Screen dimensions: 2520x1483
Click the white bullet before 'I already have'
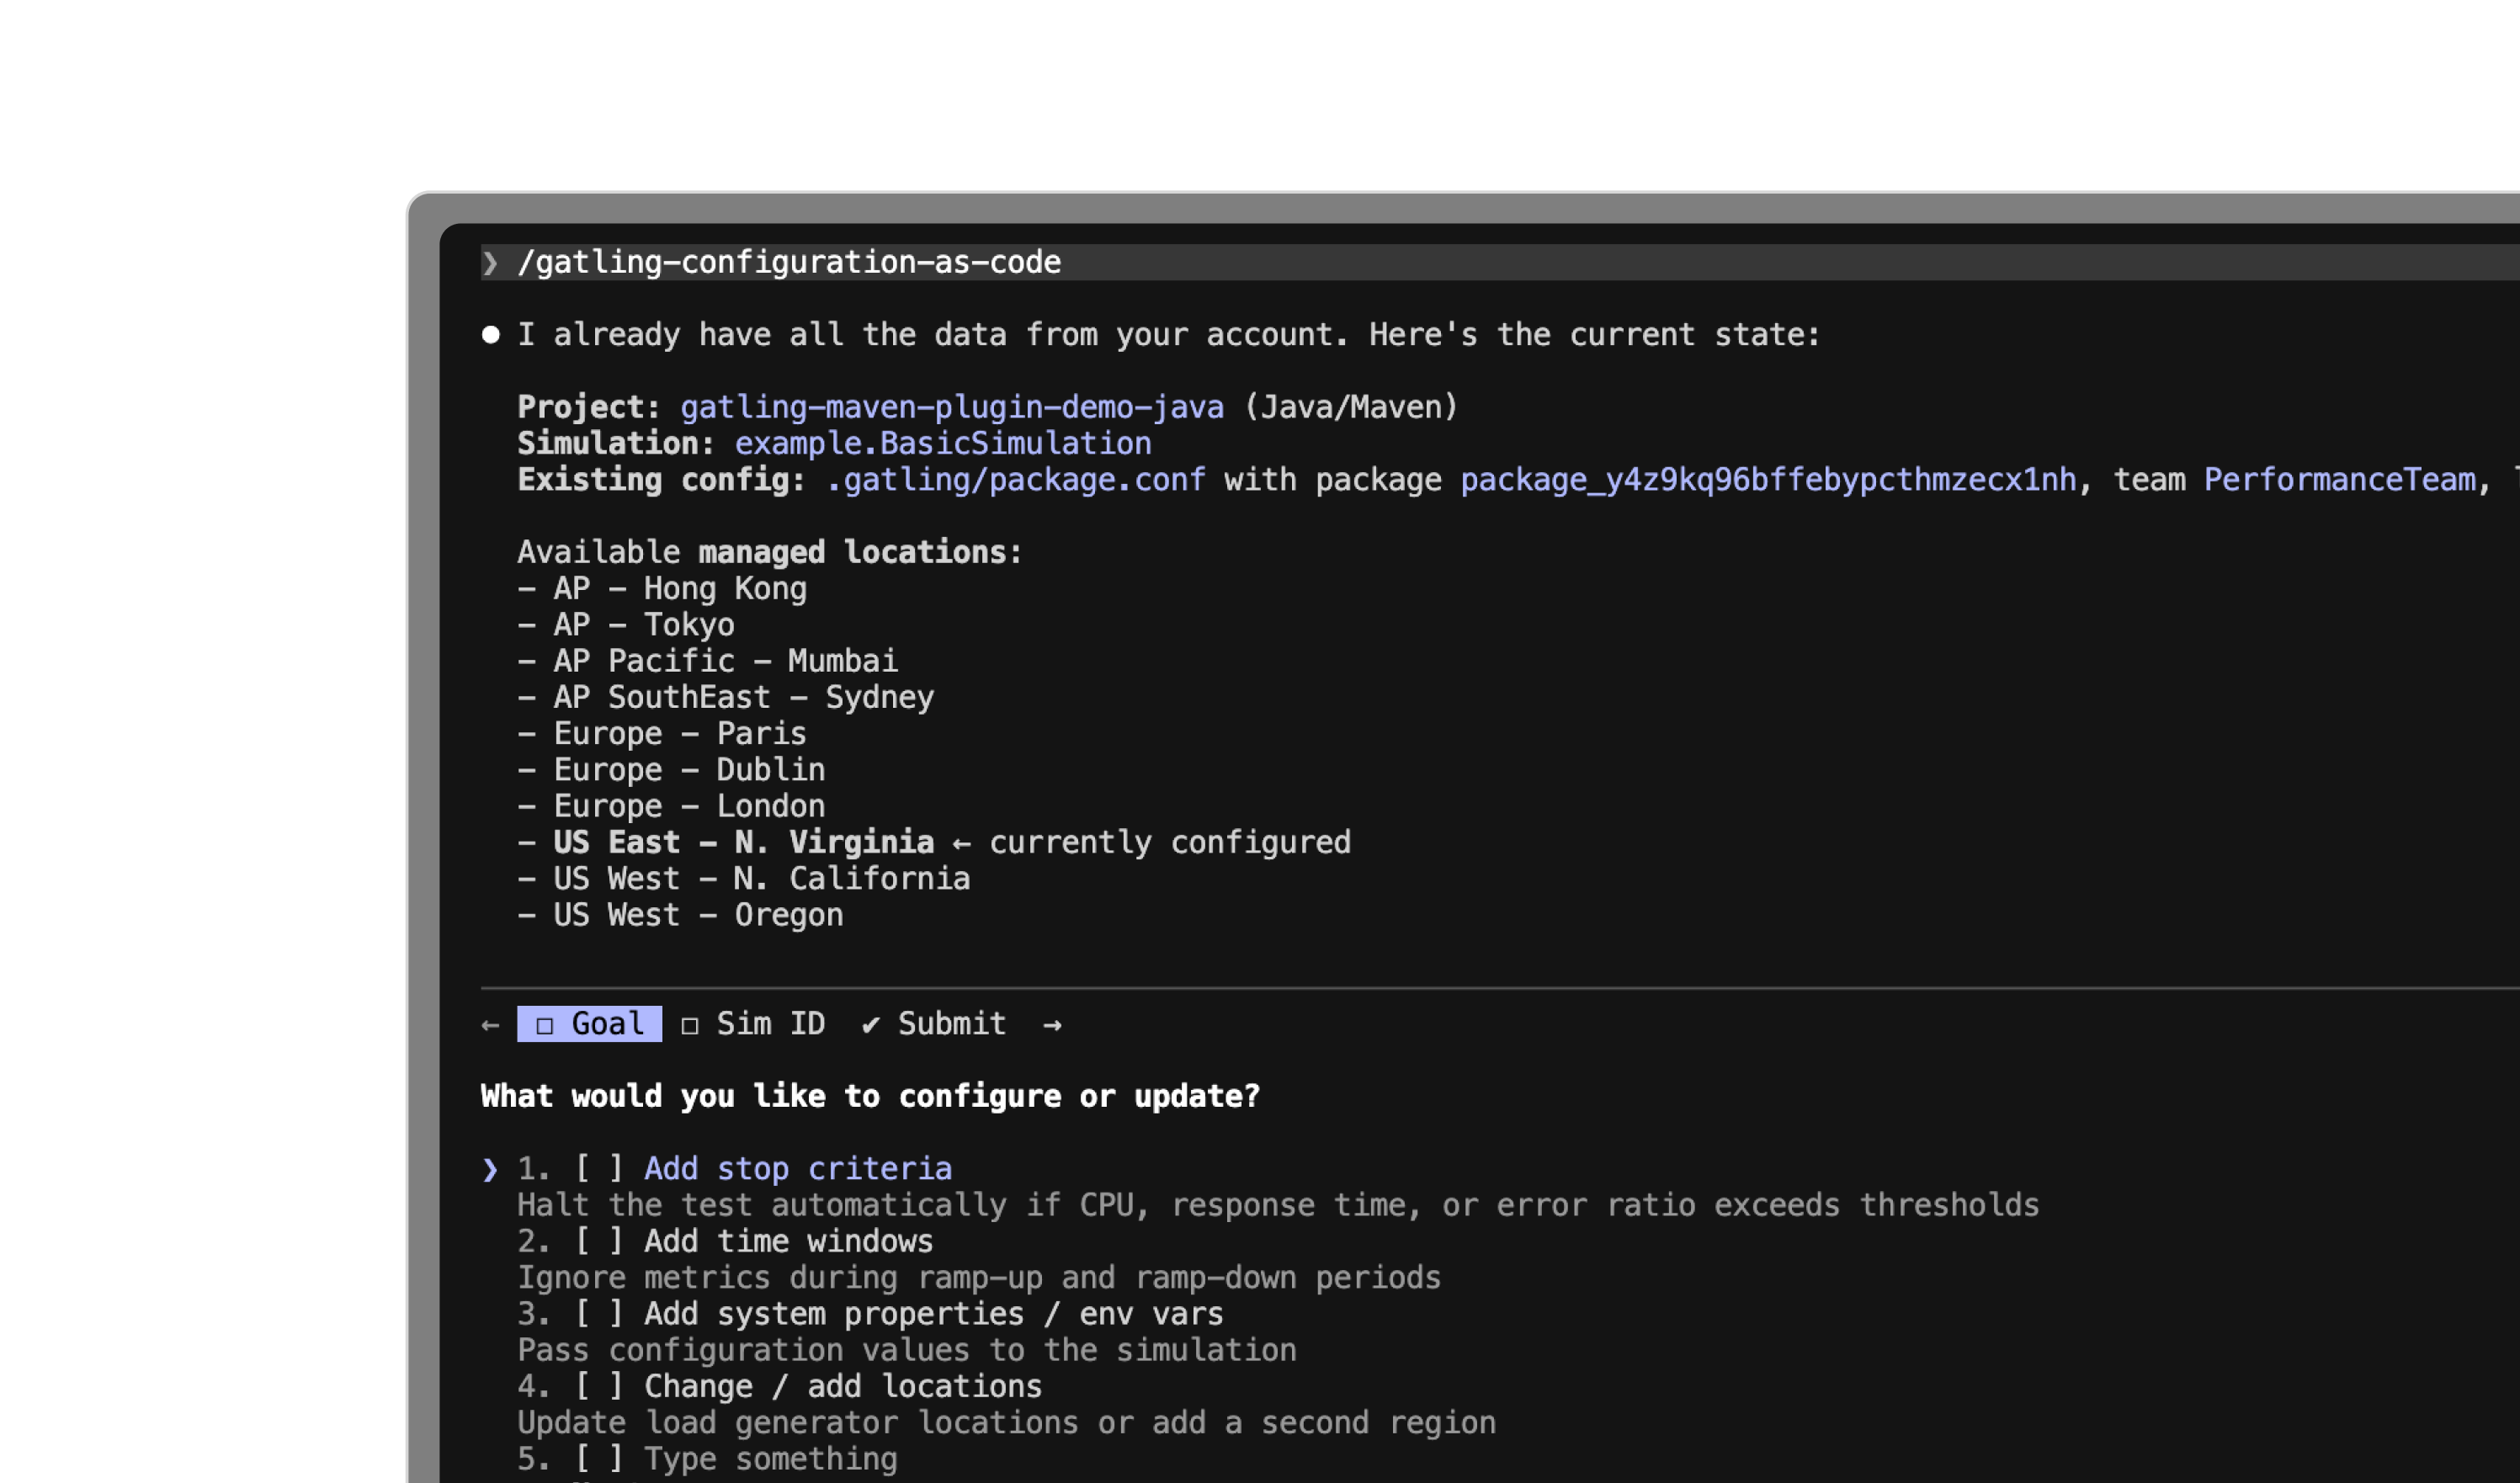click(490, 335)
